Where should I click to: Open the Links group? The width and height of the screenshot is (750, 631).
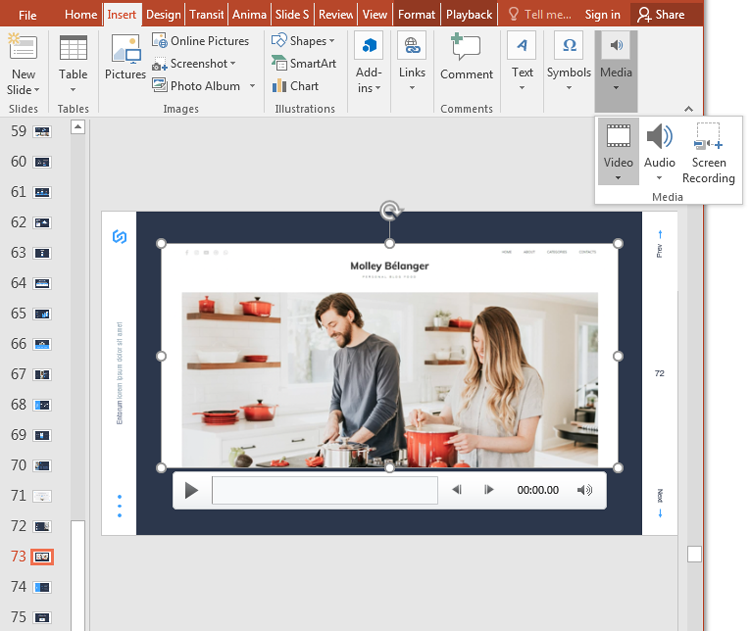412,62
